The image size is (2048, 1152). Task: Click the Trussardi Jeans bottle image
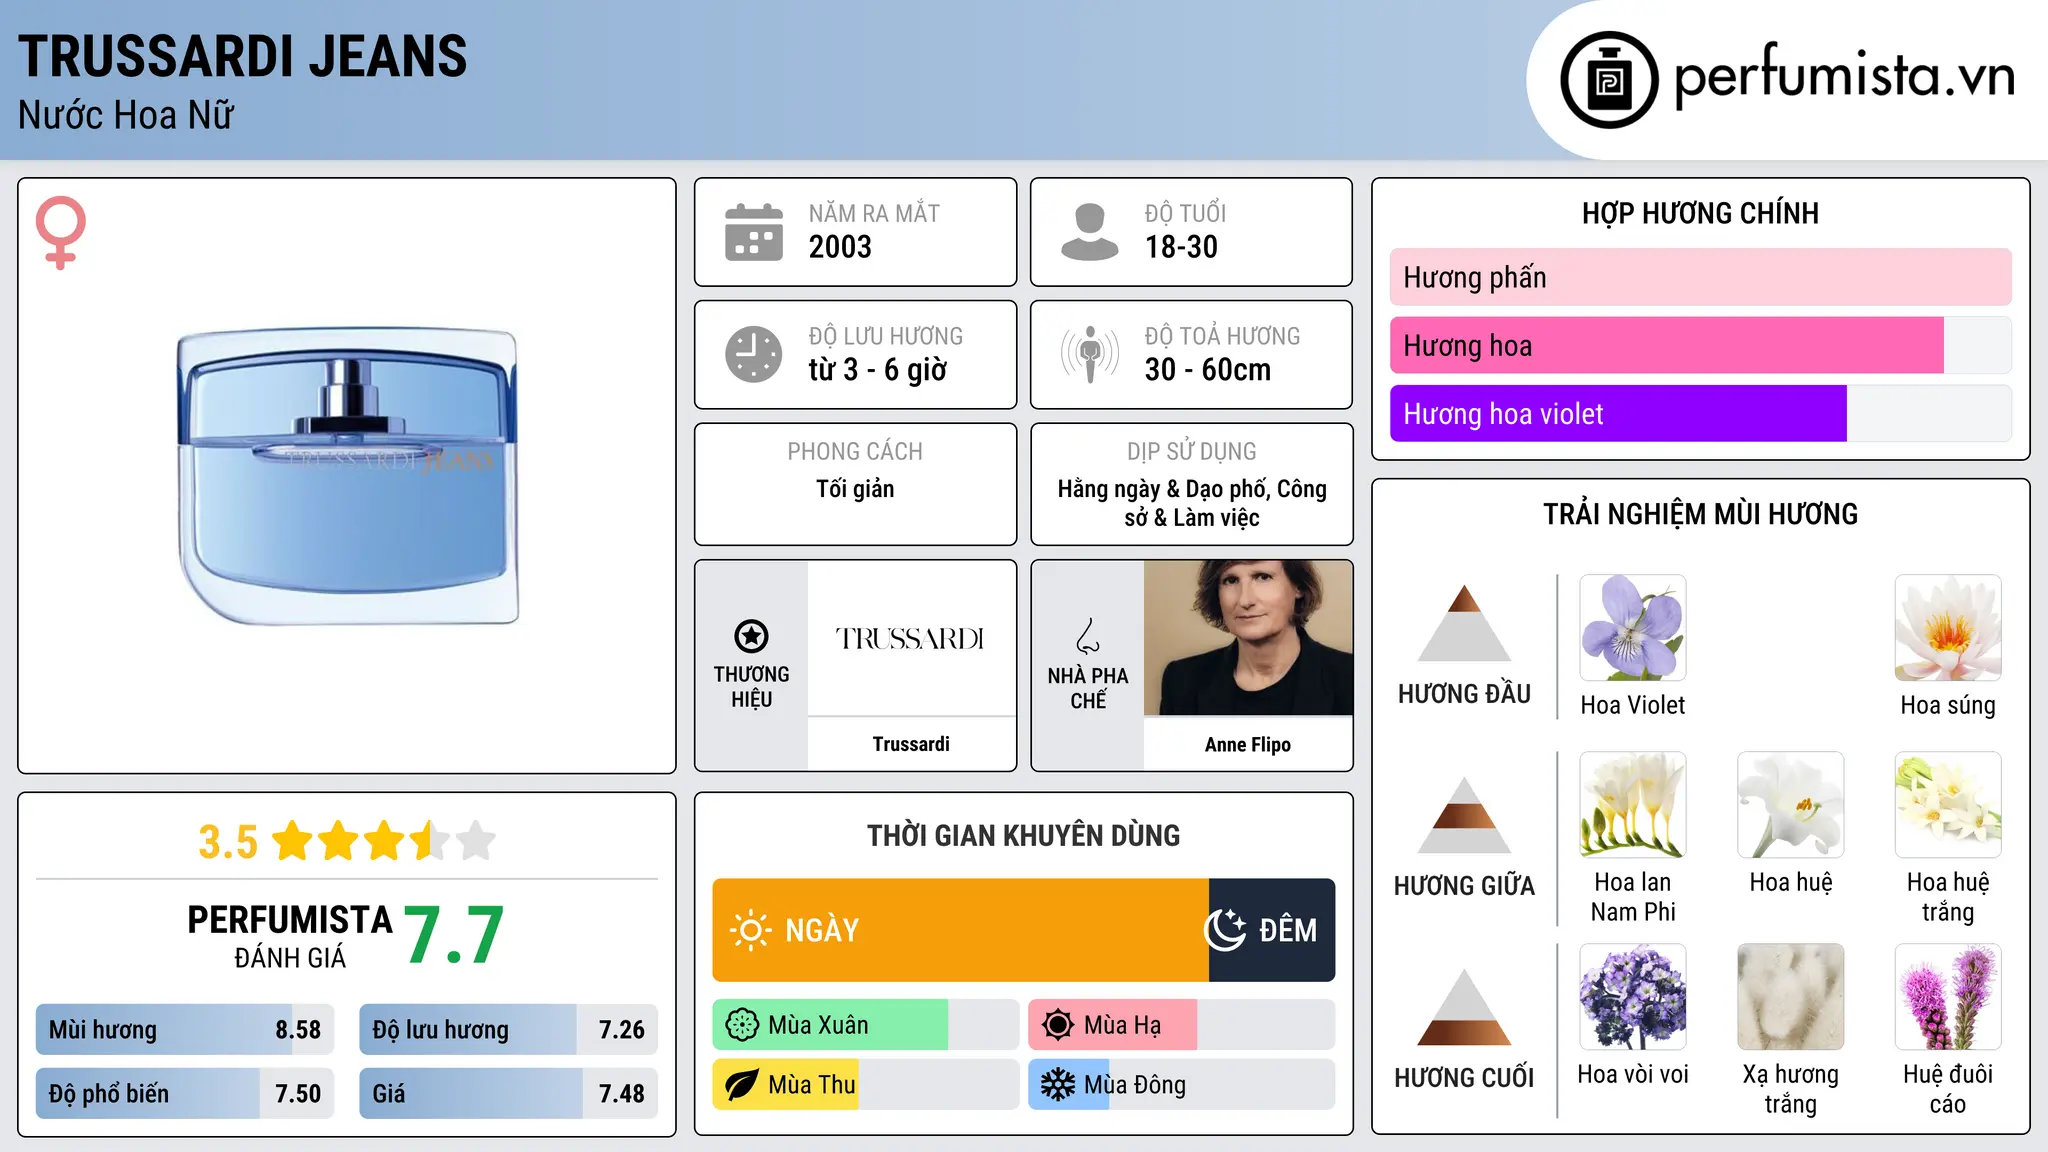tap(348, 476)
